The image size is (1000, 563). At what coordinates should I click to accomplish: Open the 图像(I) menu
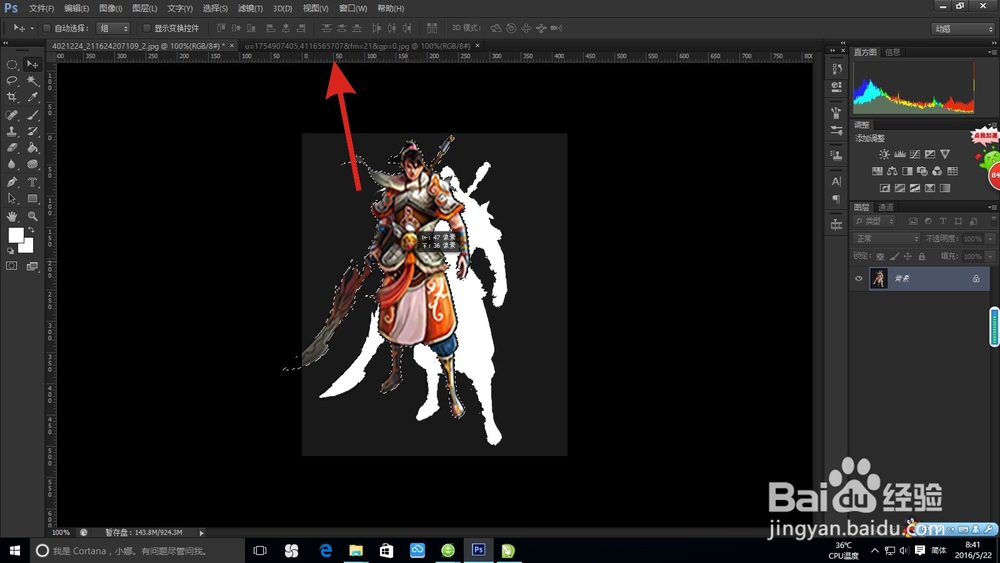pyautogui.click(x=110, y=8)
